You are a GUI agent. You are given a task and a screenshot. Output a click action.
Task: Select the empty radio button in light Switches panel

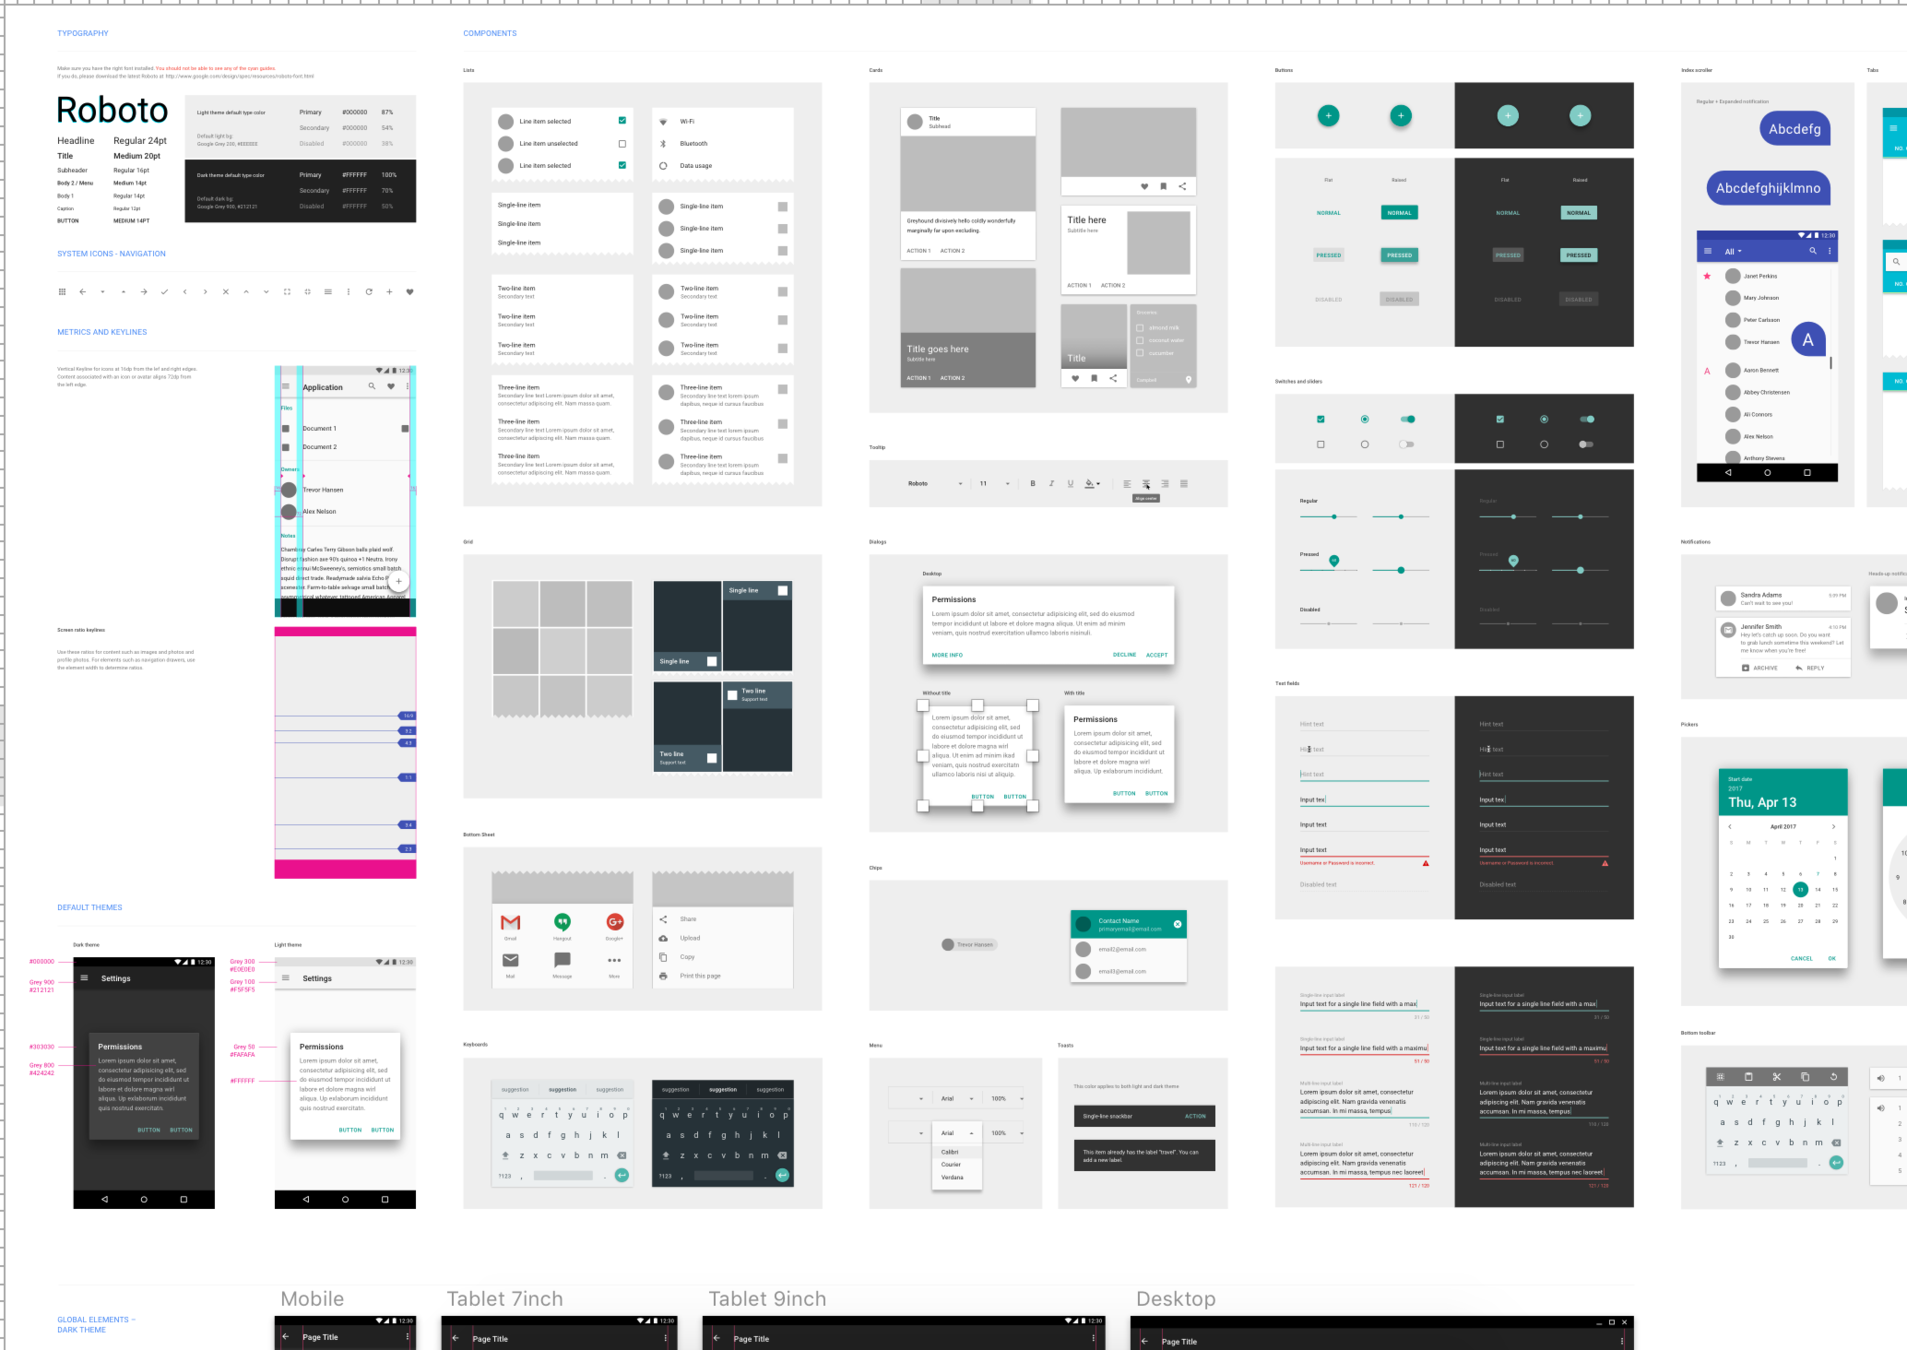tap(1364, 444)
